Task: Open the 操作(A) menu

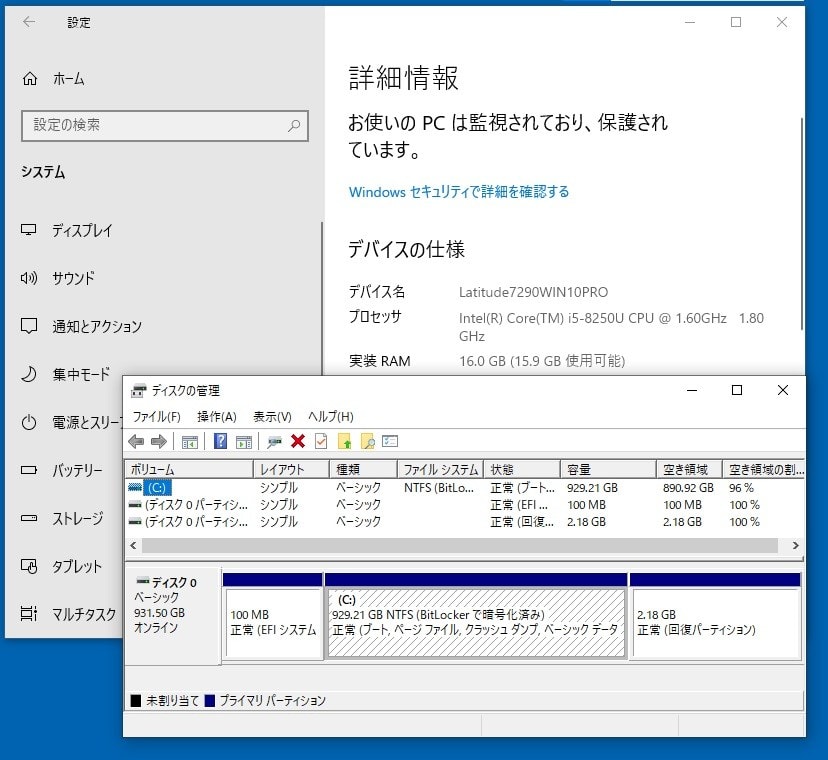Action: click(217, 417)
